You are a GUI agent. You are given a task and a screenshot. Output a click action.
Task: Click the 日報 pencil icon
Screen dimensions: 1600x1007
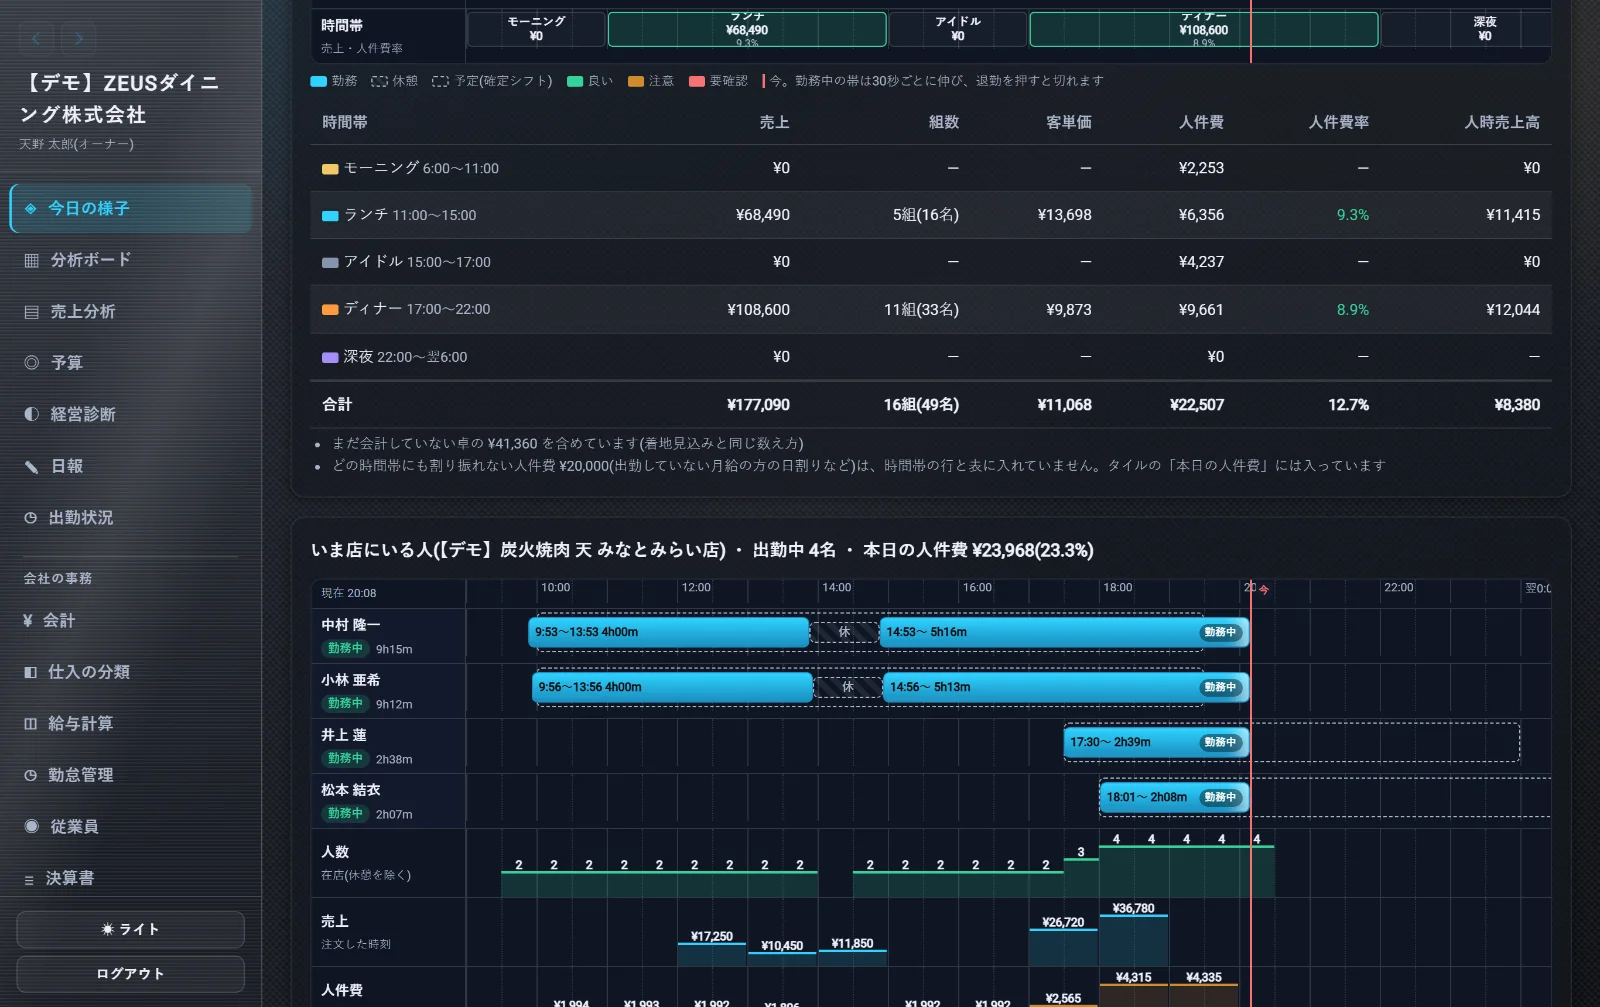click(x=31, y=466)
